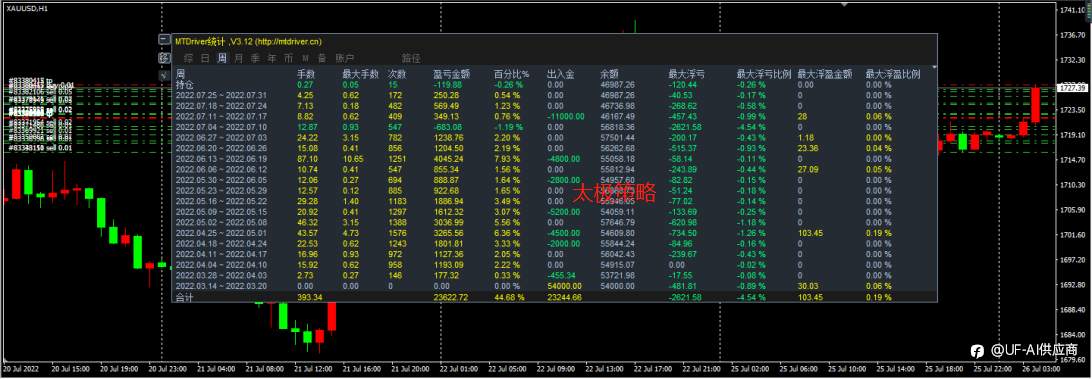Click the 103.45 max floating profit, week 2022.04.25
Screen dimensions: 1092x379
[x=811, y=233]
